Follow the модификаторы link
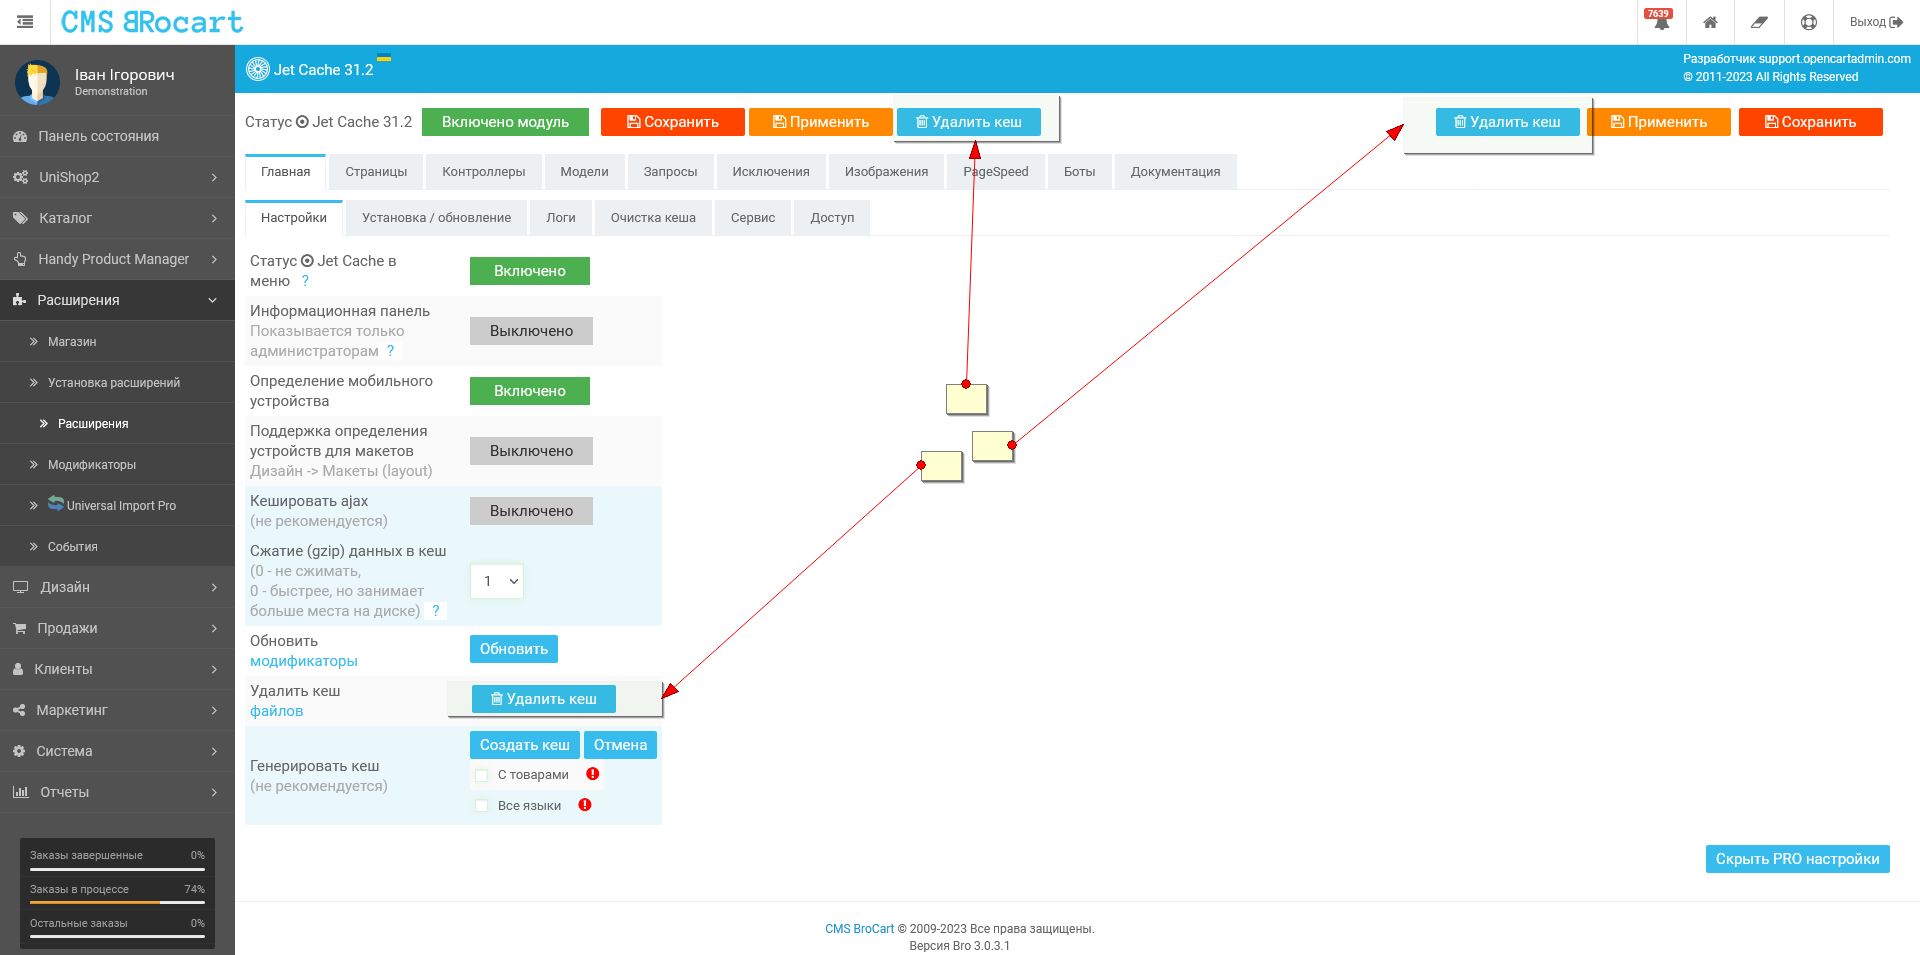This screenshot has width=1920, height=955. click(x=304, y=661)
